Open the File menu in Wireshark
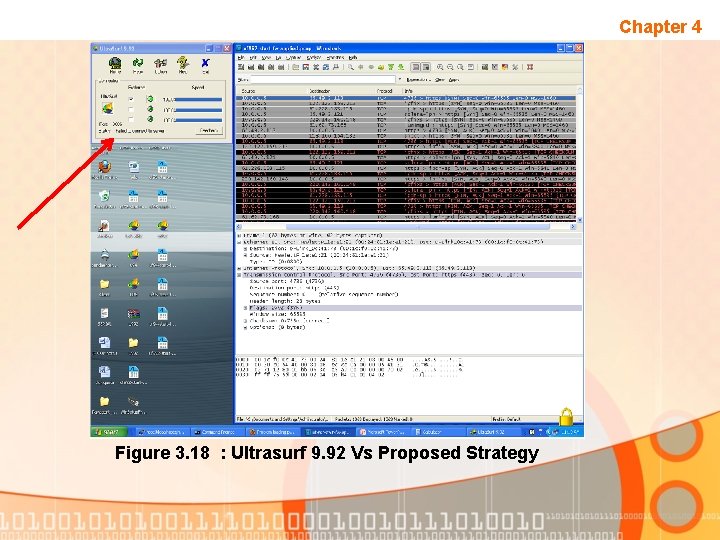The width and height of the screenshot is (720, 540). tap(241, 57)
